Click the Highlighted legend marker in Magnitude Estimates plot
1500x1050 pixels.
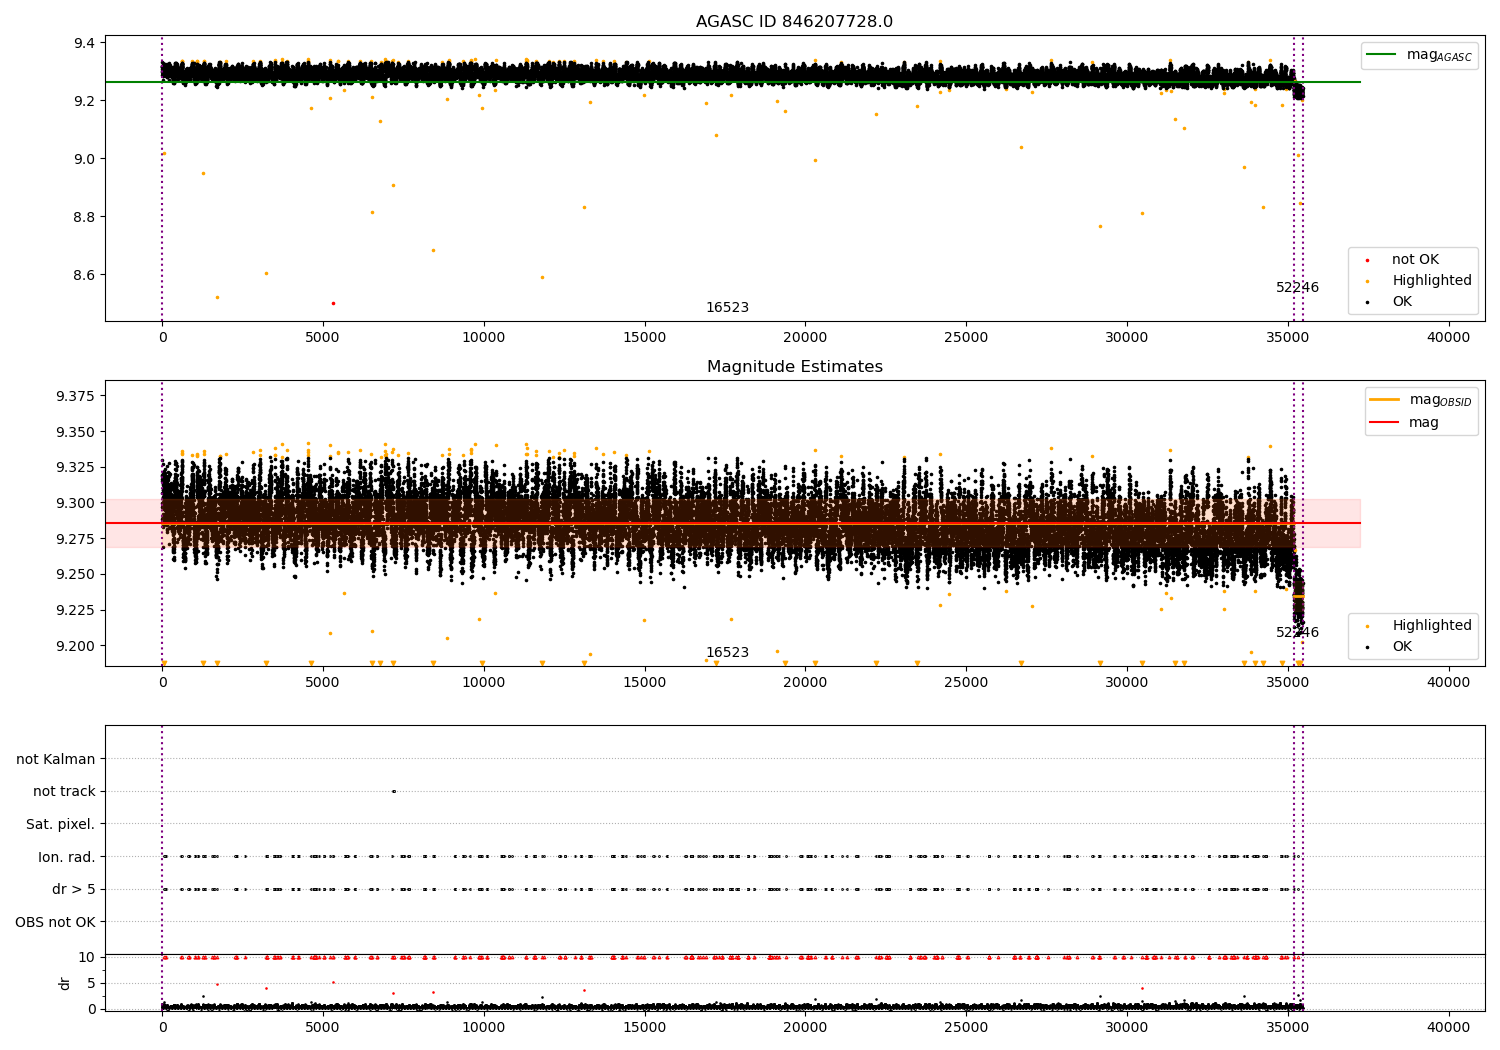click(x=1367, y=626)
